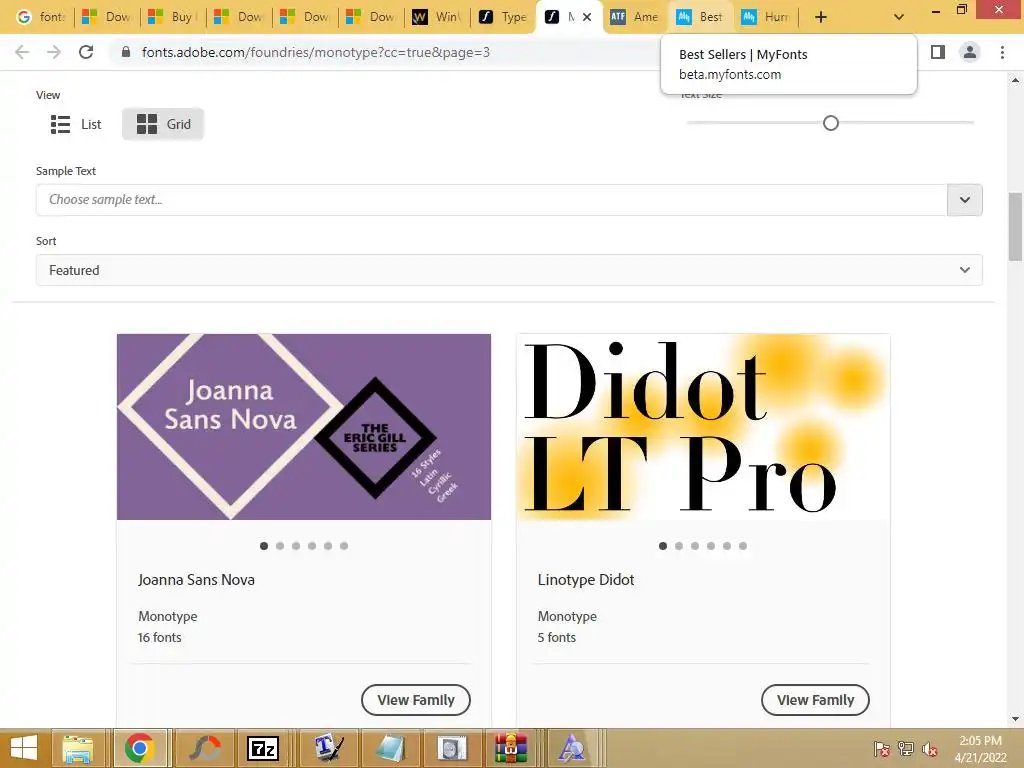Switch to Grid view
The image size is (1024, 768).
(x=163, y=124)
